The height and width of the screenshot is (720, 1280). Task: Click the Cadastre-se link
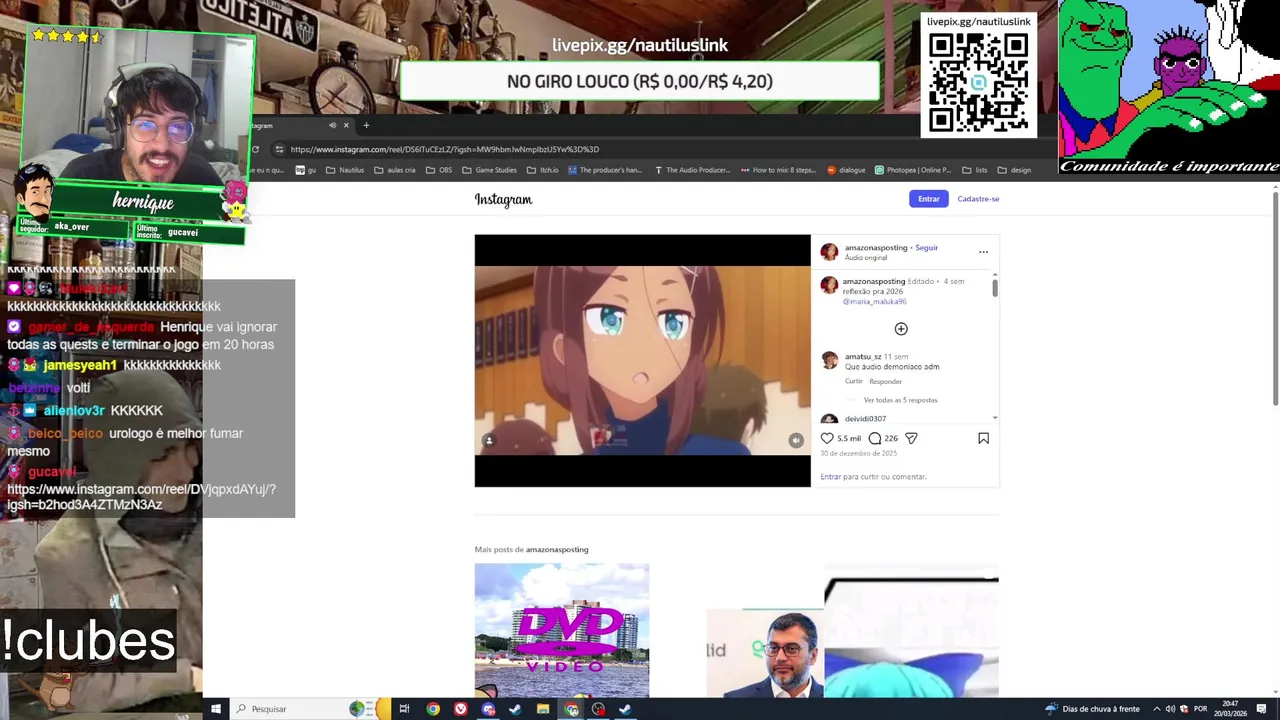point(978,199)
